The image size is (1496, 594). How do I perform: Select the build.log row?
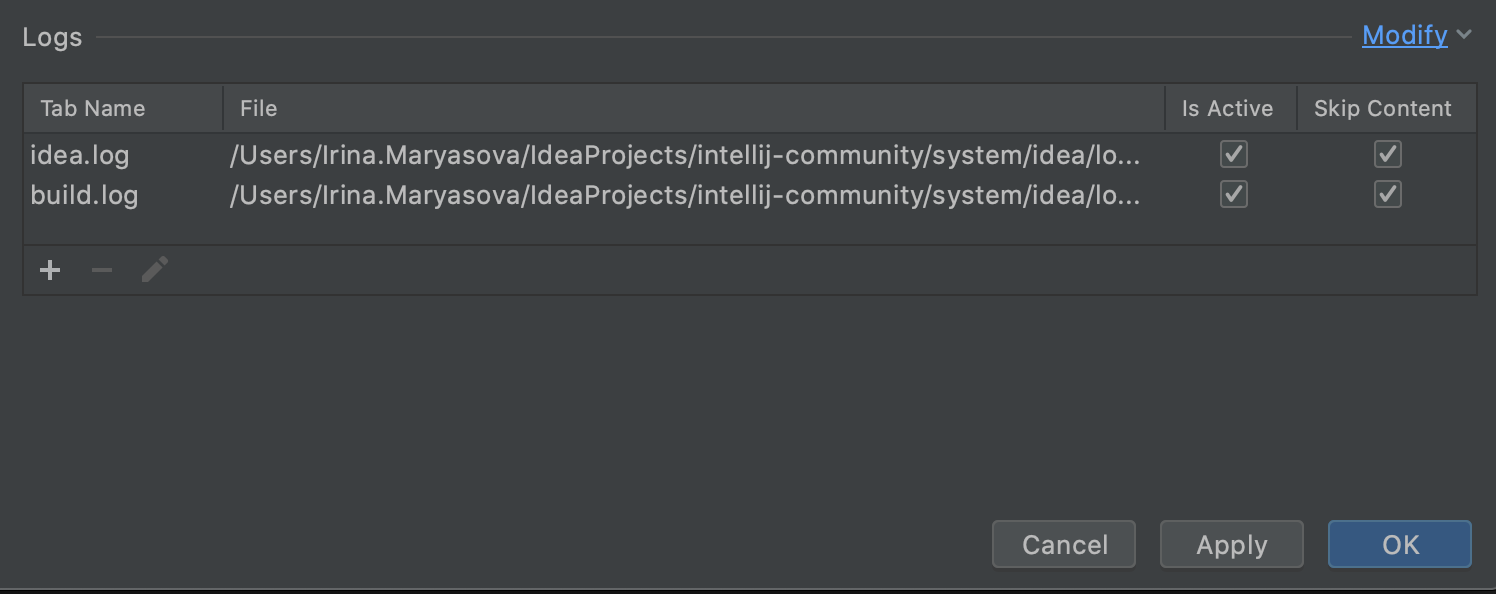coord(750,194)
